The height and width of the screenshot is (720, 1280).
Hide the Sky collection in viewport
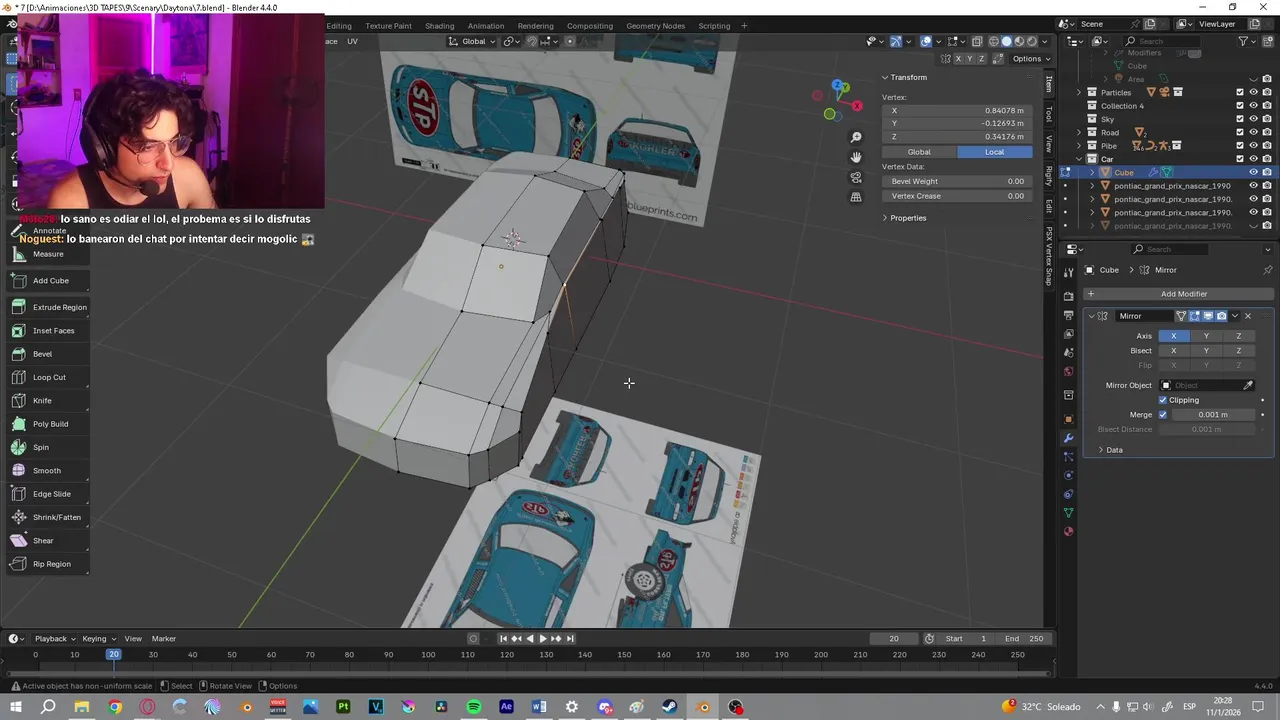tap(1253, 119)
